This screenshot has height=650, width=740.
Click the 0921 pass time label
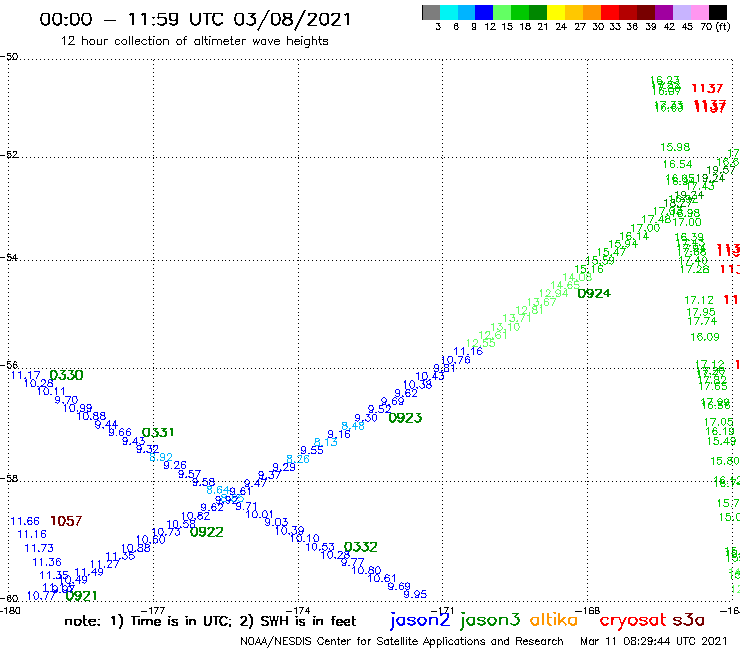point(82,596)
